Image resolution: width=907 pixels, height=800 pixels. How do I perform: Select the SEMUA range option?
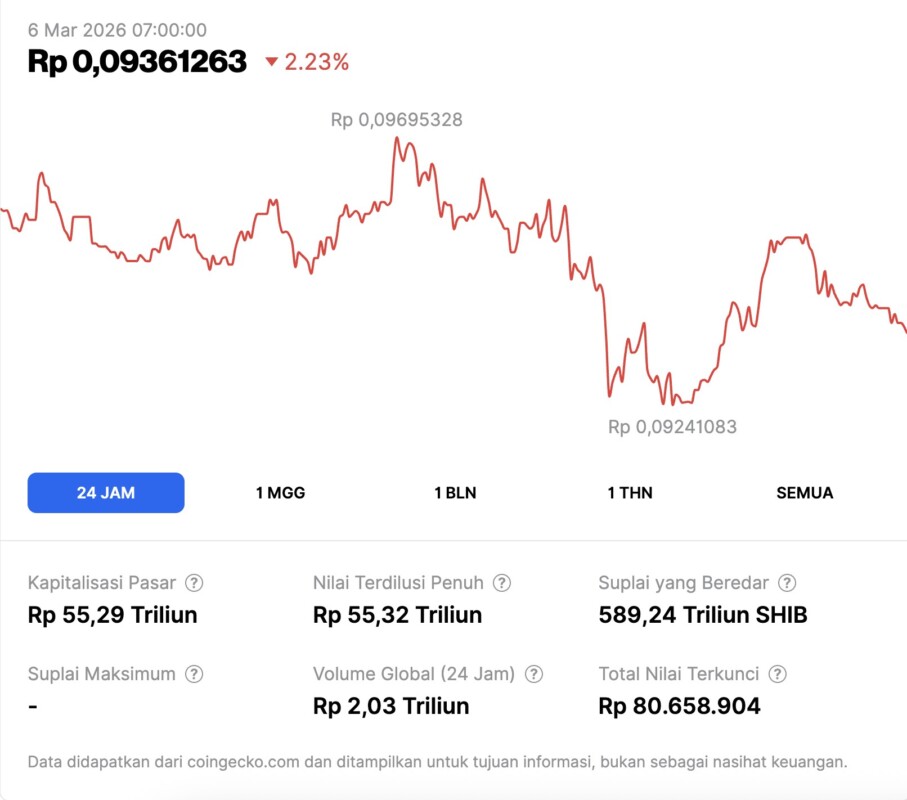804,493
